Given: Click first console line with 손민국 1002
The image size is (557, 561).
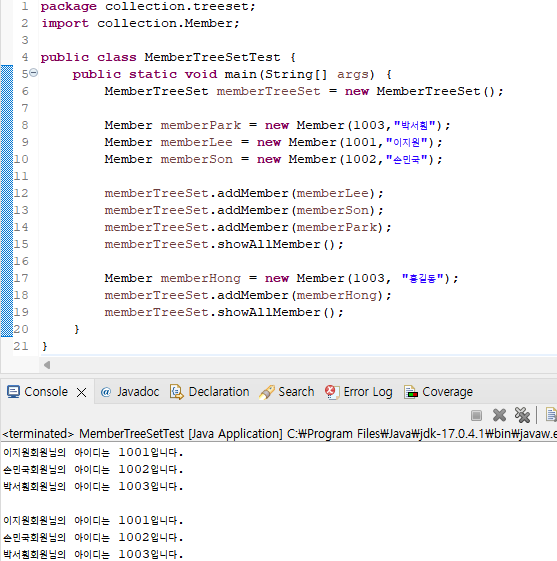Looking at the screenshot, I should 93,469.
